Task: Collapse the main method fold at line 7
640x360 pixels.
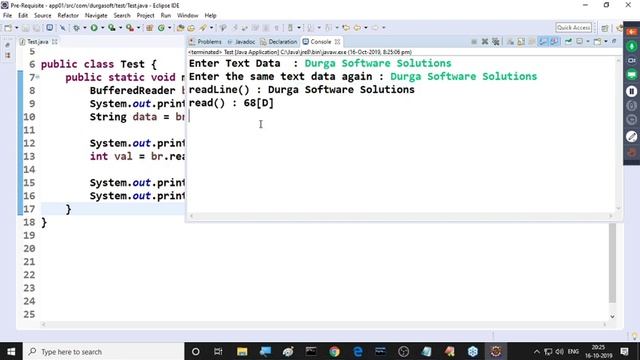Action: pyautogui.click(x=37, y=77)
